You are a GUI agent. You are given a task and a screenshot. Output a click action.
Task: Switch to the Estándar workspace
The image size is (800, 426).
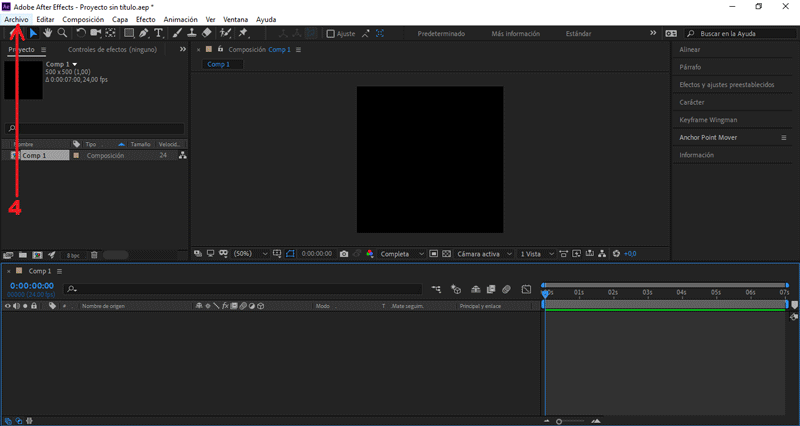pyautogui.click(x=578, y=33)
